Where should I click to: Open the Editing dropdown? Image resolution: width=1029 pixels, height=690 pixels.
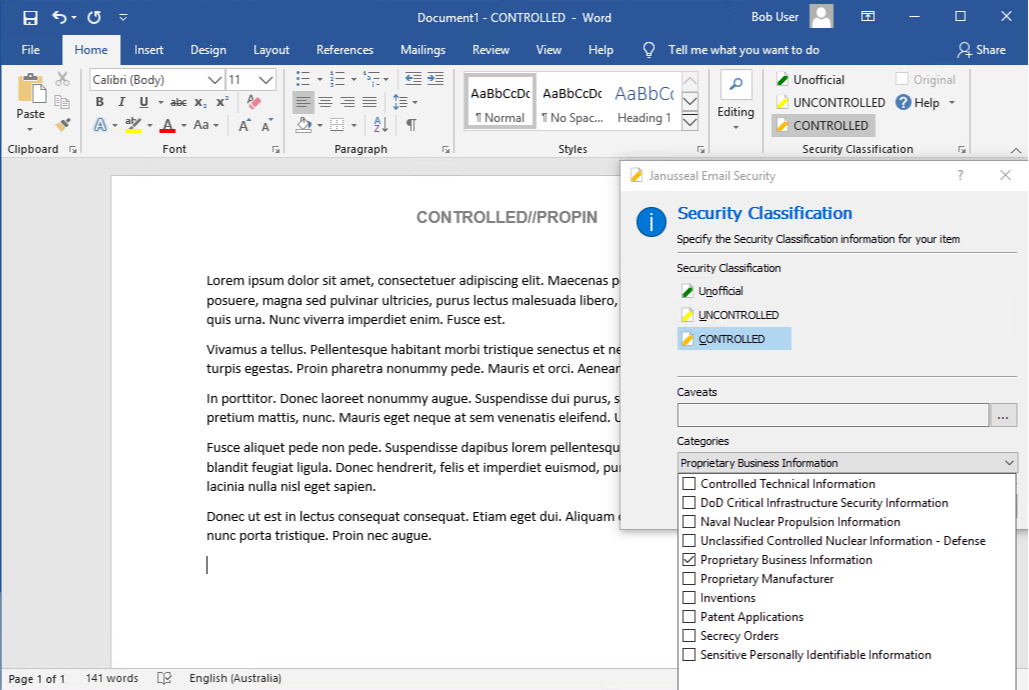pos(736,102)
